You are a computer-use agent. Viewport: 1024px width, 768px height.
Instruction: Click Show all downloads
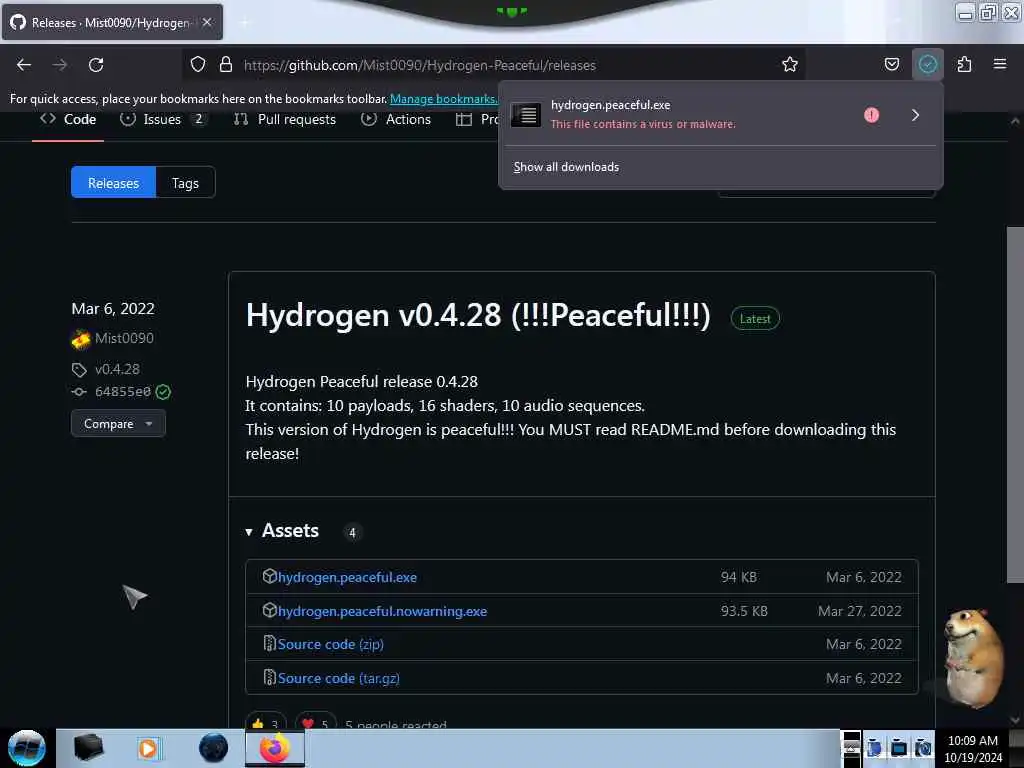[566, 167]
